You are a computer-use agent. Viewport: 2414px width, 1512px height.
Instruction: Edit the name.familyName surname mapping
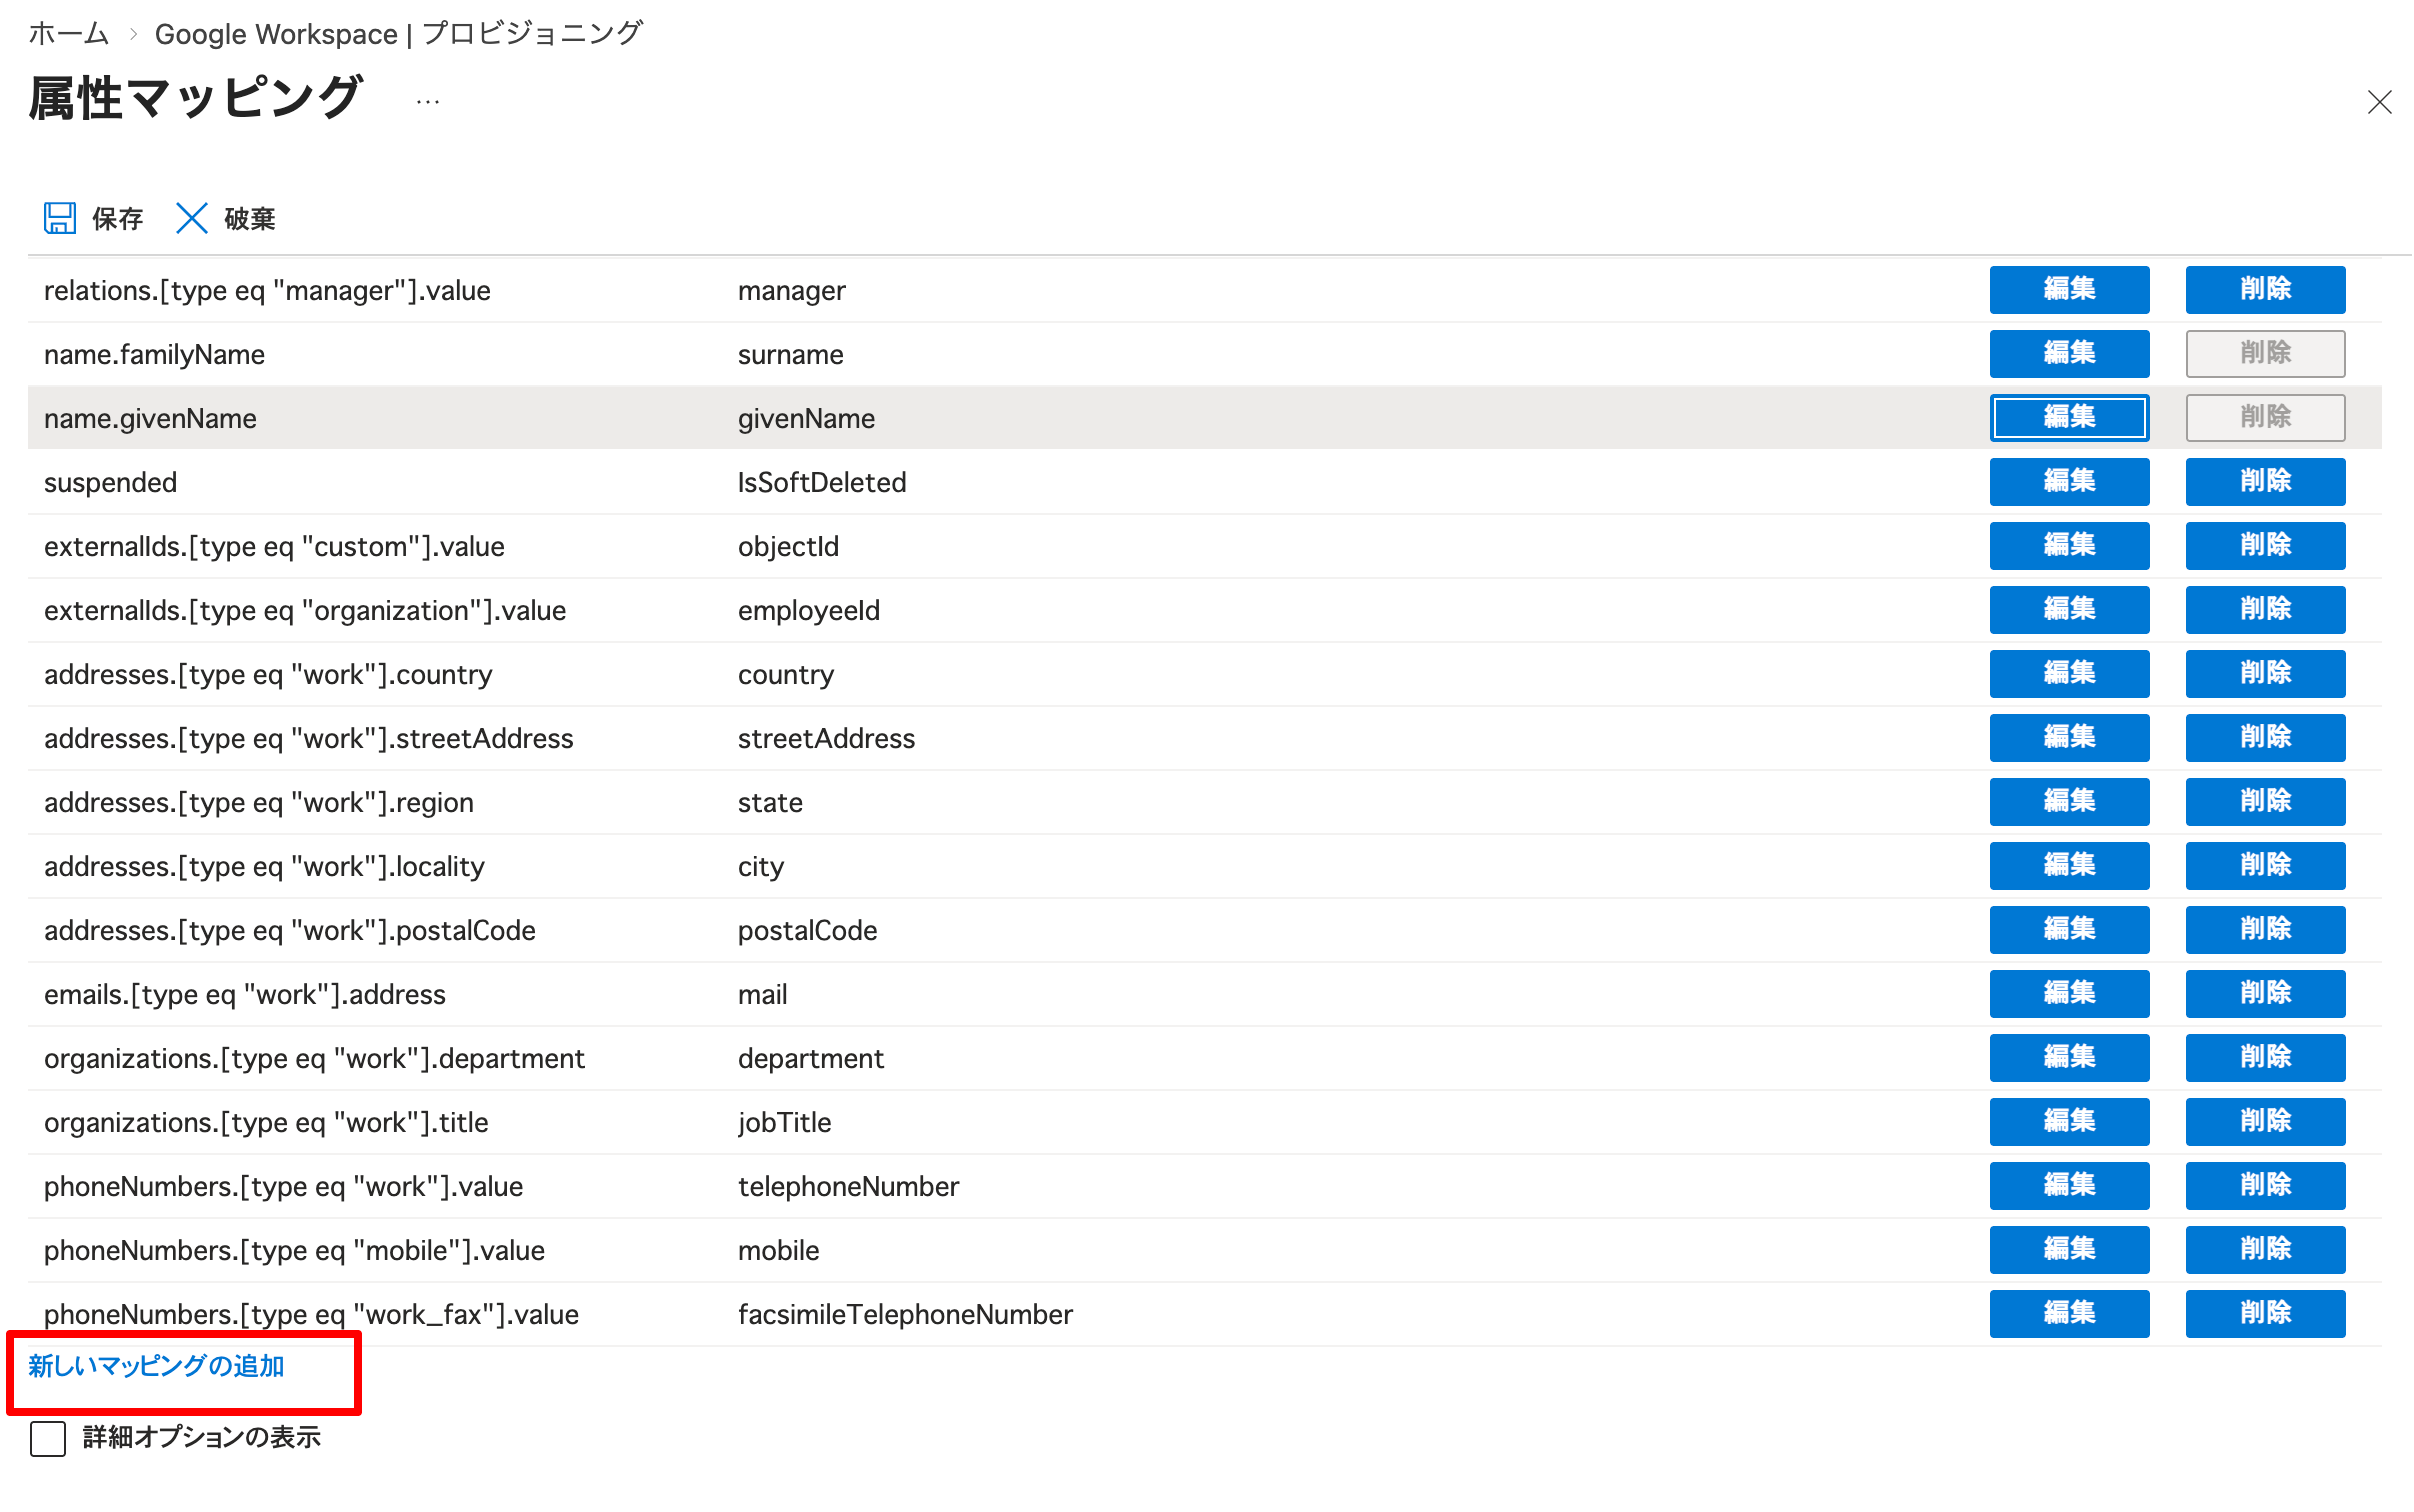click(2069, 353)
